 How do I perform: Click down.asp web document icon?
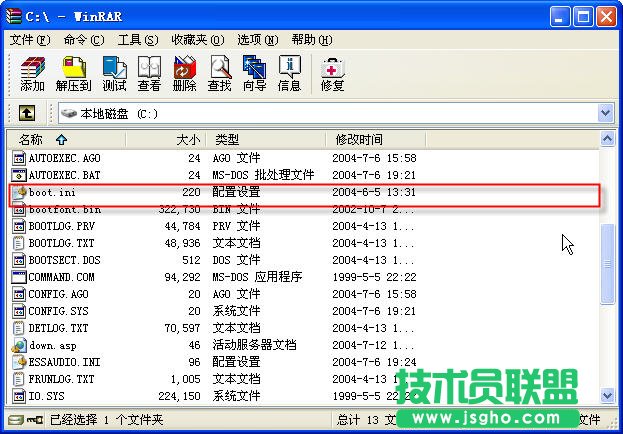coord(19,345)
